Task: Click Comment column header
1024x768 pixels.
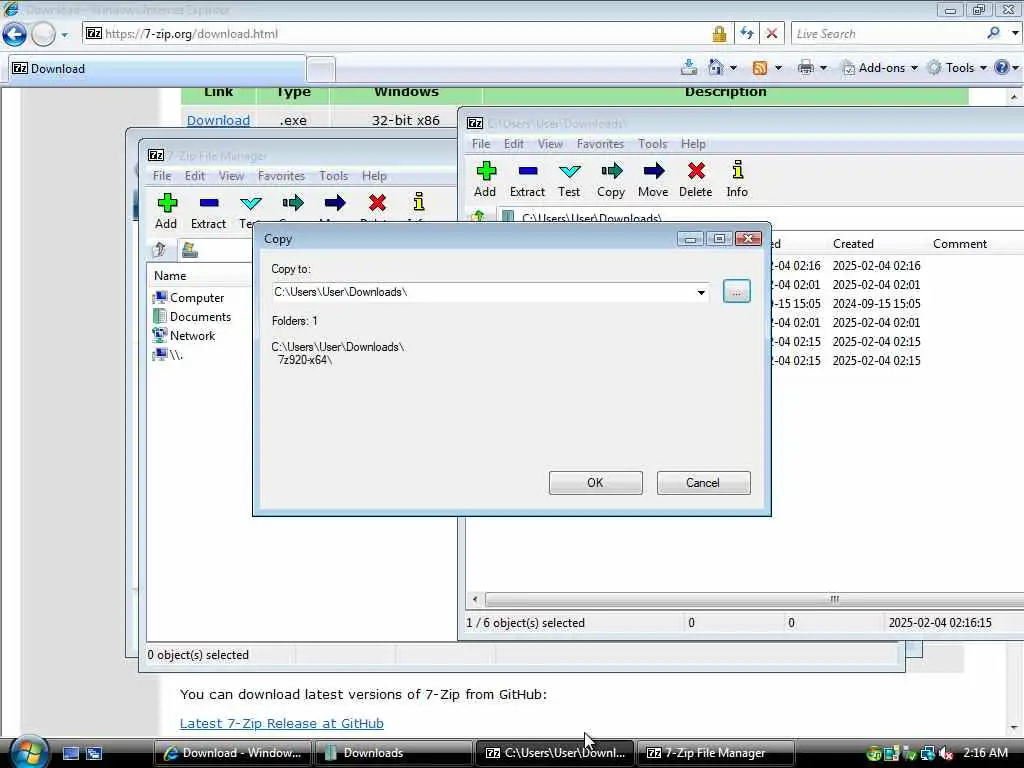Action: 959,244
